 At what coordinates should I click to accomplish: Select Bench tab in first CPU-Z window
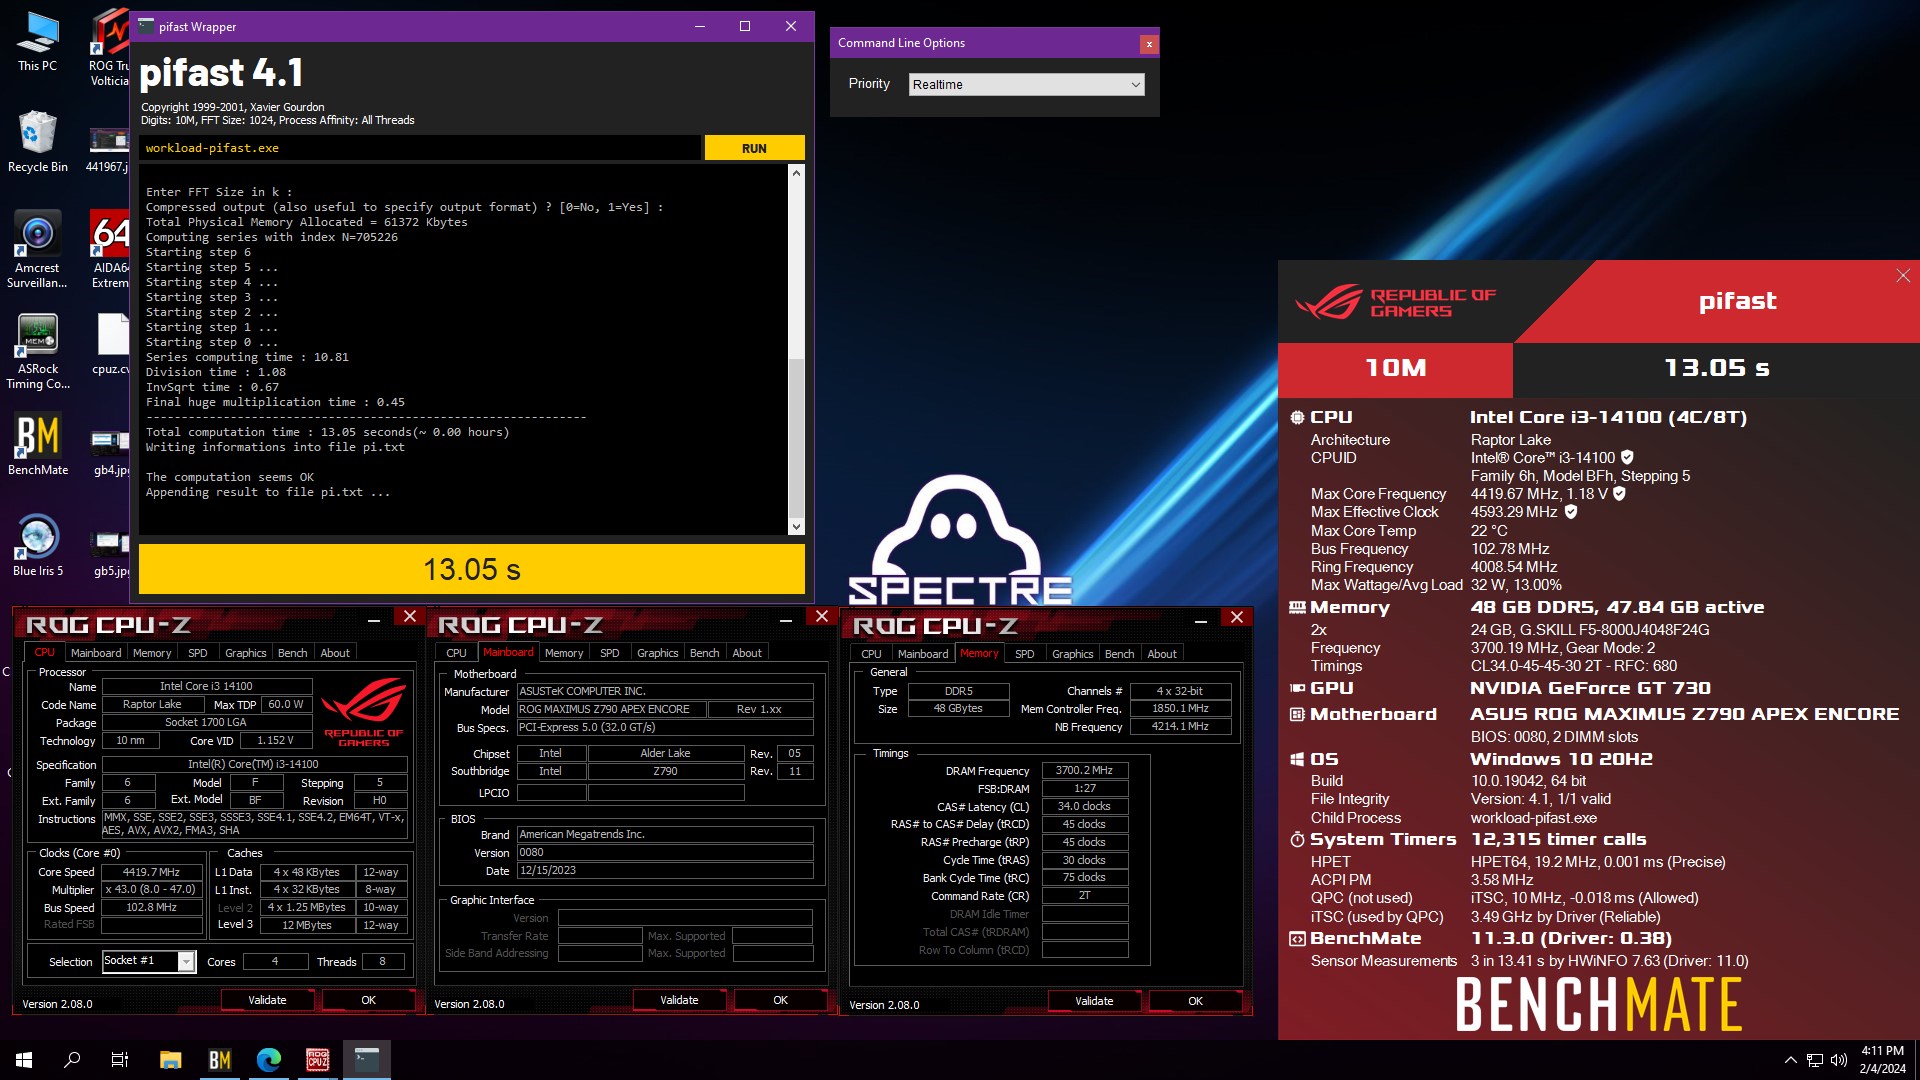click(292, 653)
